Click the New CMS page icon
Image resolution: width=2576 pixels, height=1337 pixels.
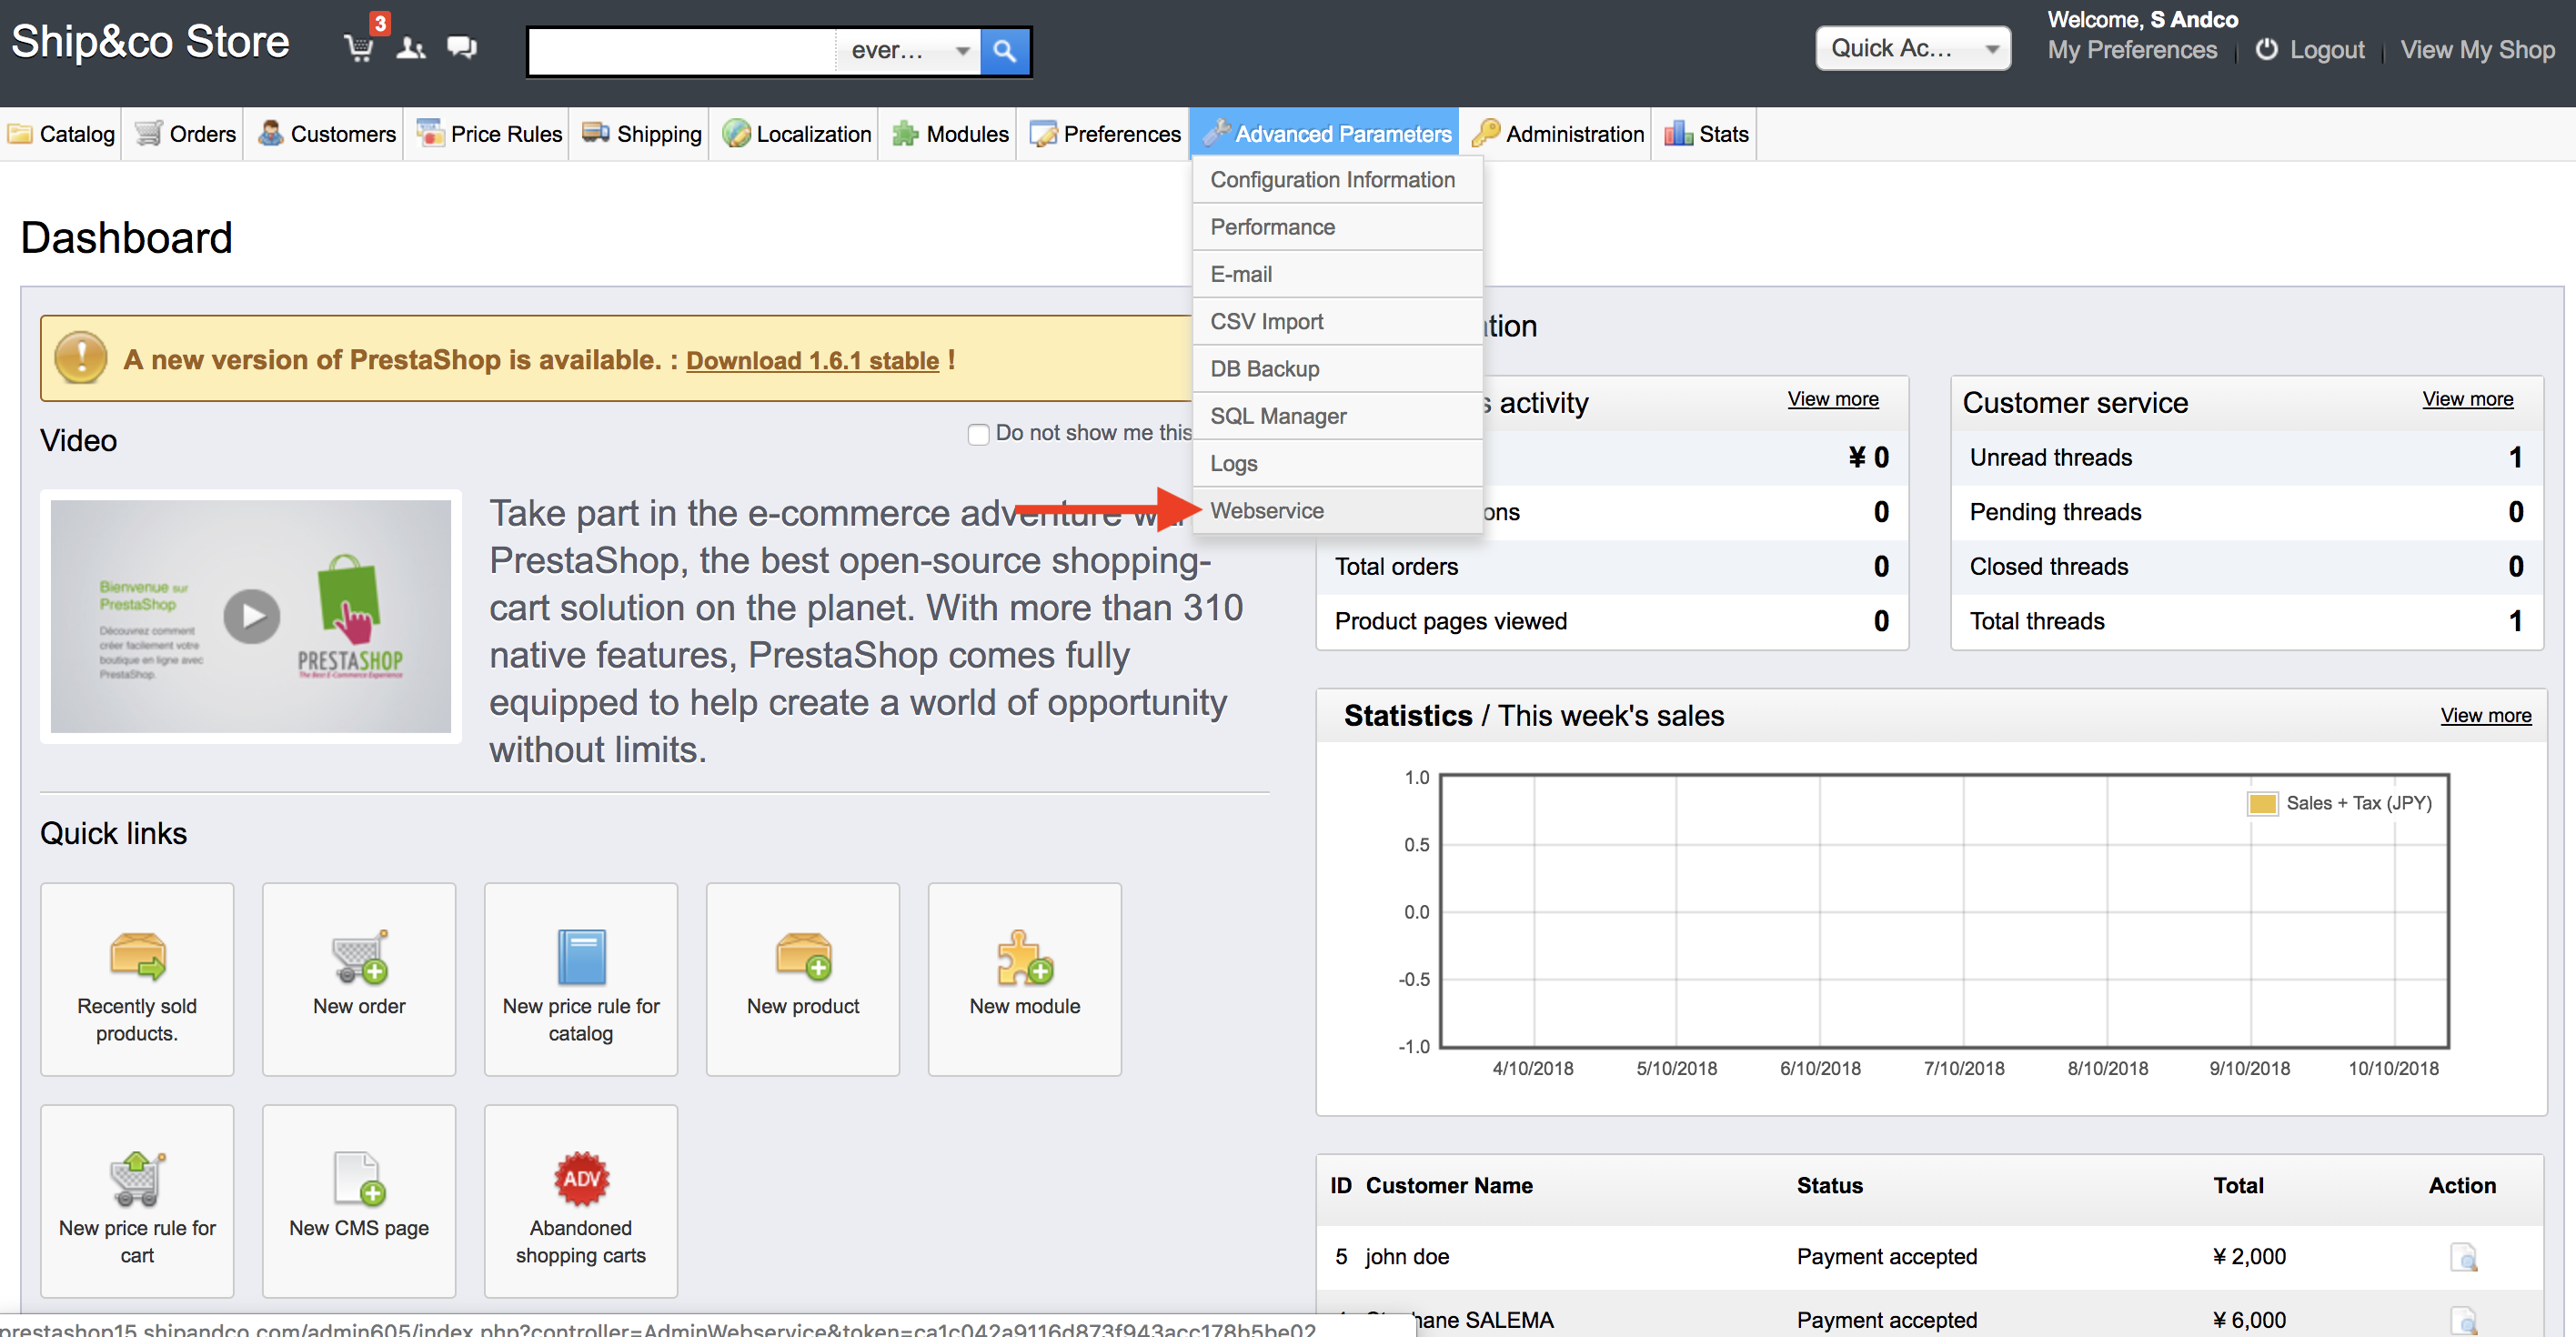click(x=359, y=1178)
